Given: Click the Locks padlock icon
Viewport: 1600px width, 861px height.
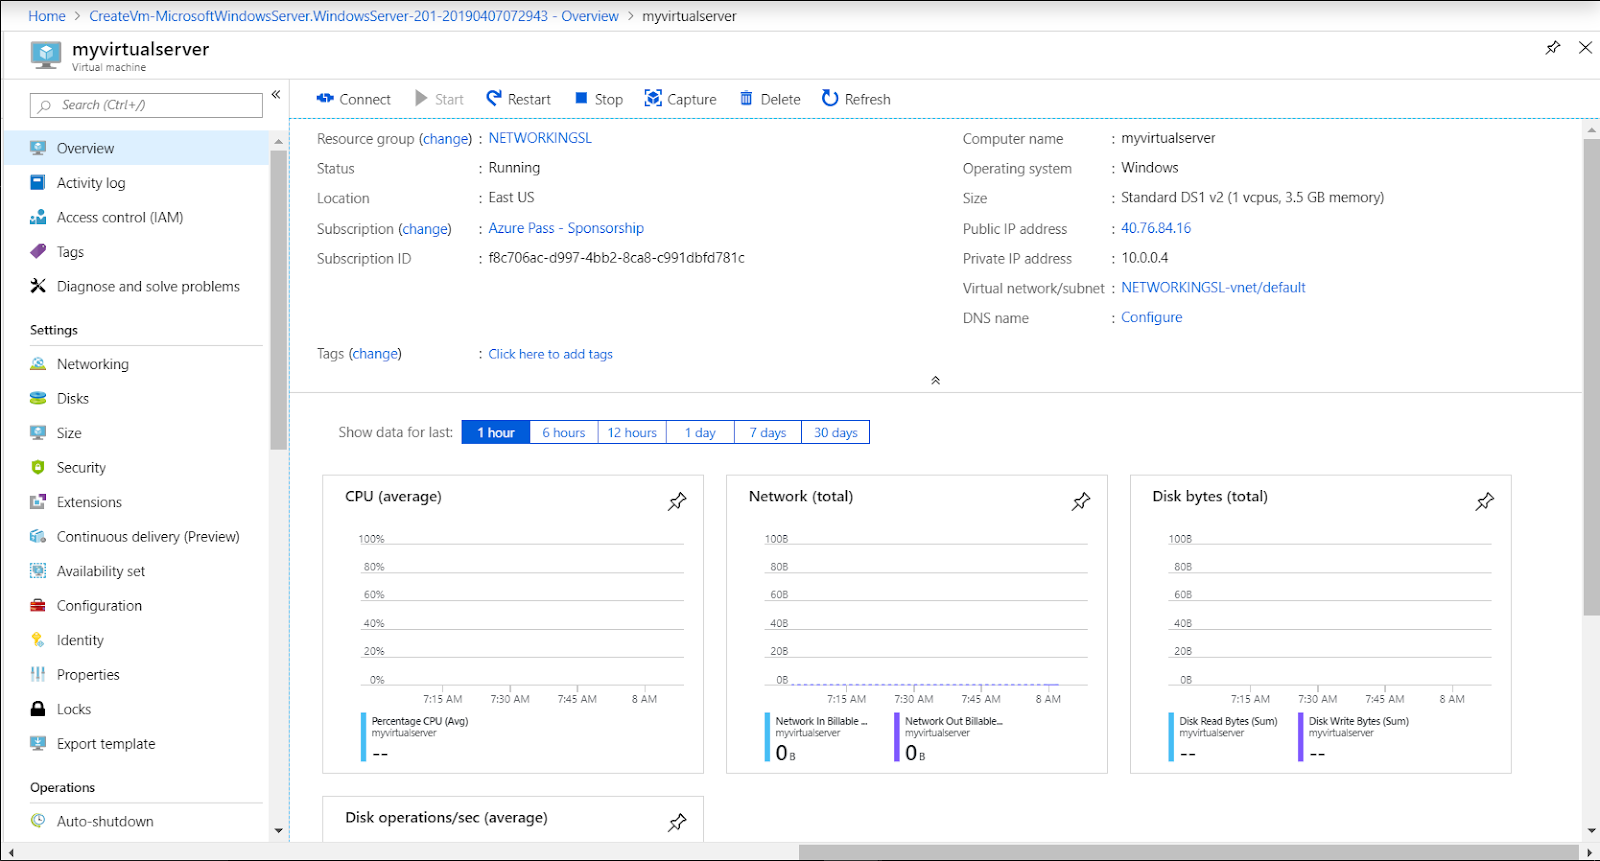Looking at the screenshot, I should point(38,709).
